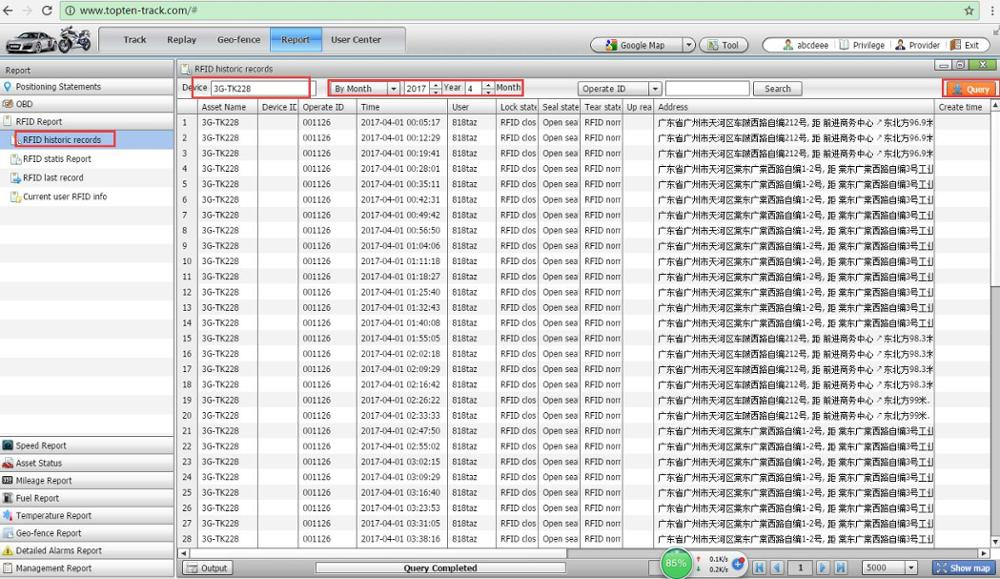Jump to the last results page
1000x579 pixels.
[841, 568]
